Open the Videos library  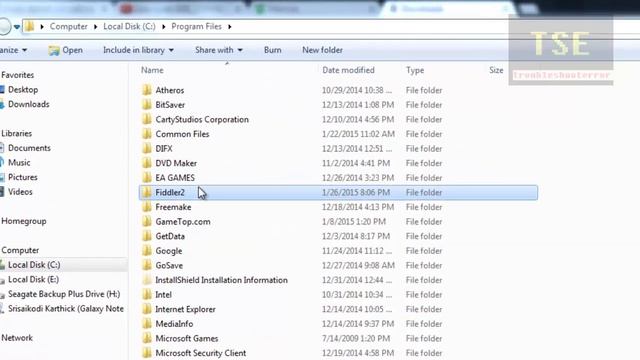click(x=20, y=192)
